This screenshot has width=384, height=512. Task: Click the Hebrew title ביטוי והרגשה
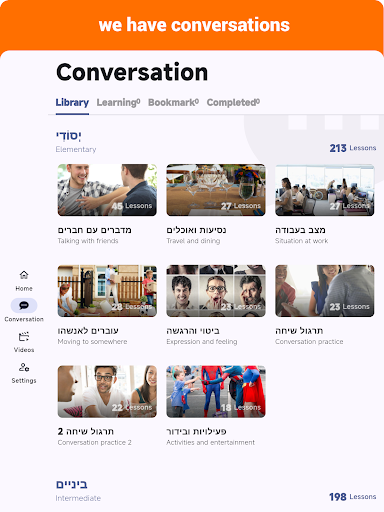click(x=193, y=331)
